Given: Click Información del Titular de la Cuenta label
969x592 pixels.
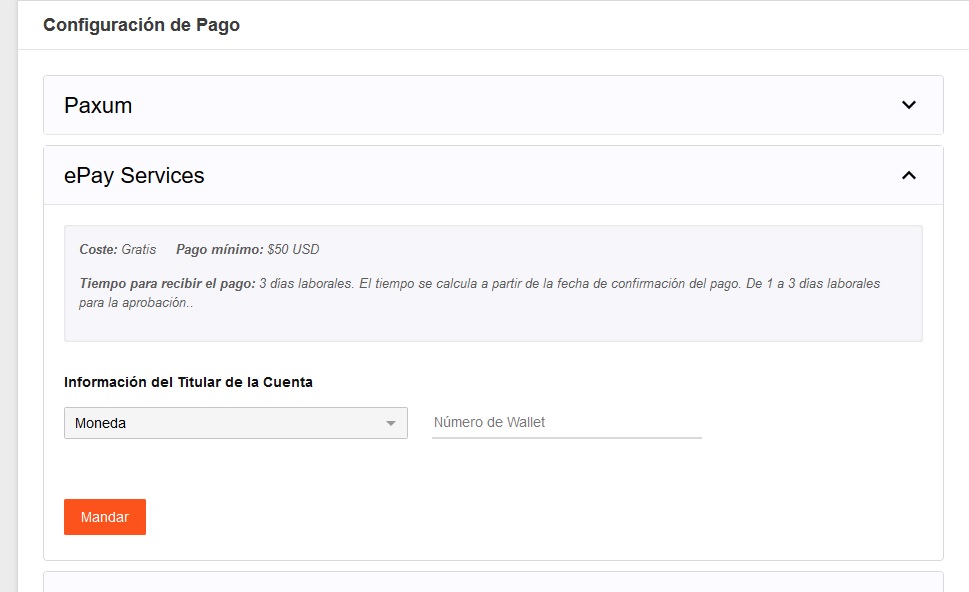Looking at the screenshot, I should tap(188, 382).
